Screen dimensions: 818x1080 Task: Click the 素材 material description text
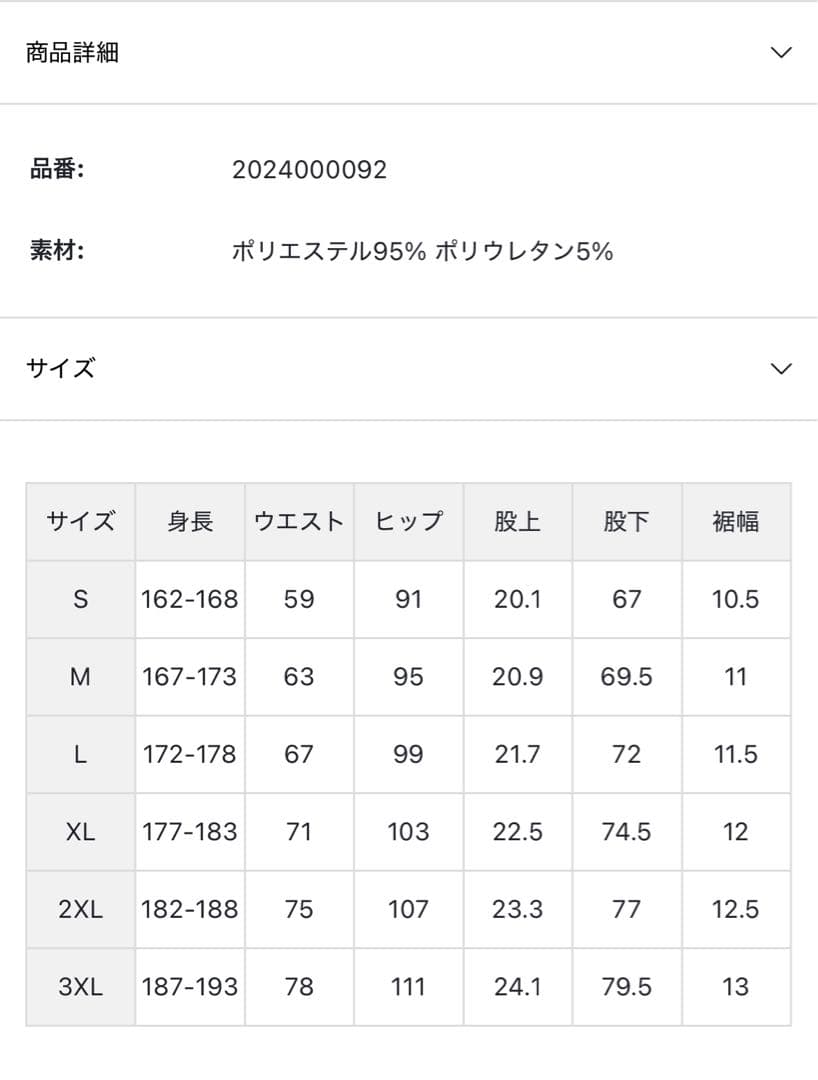click(x=420, y=251)
